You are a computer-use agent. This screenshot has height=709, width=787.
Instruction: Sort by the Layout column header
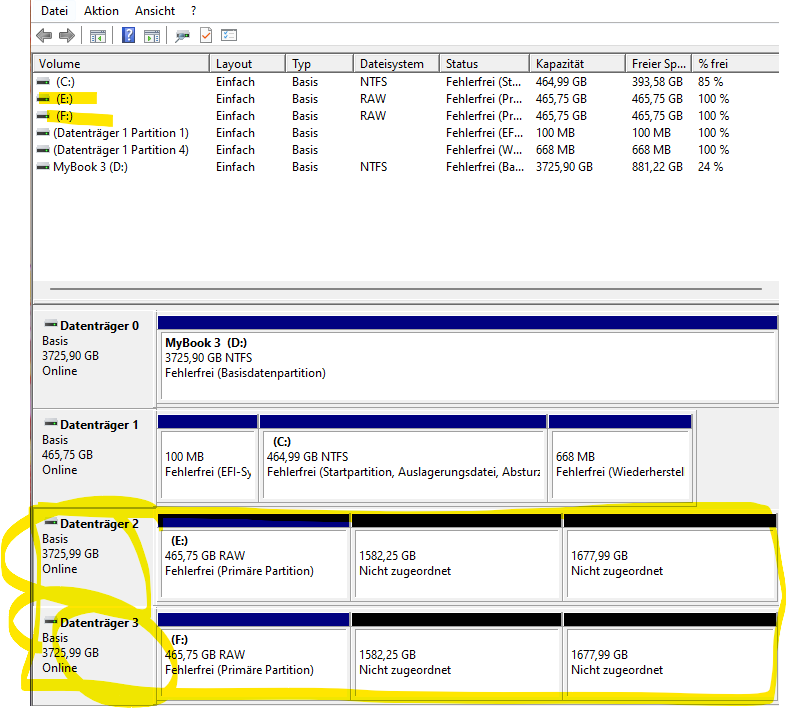pos(247,64)
